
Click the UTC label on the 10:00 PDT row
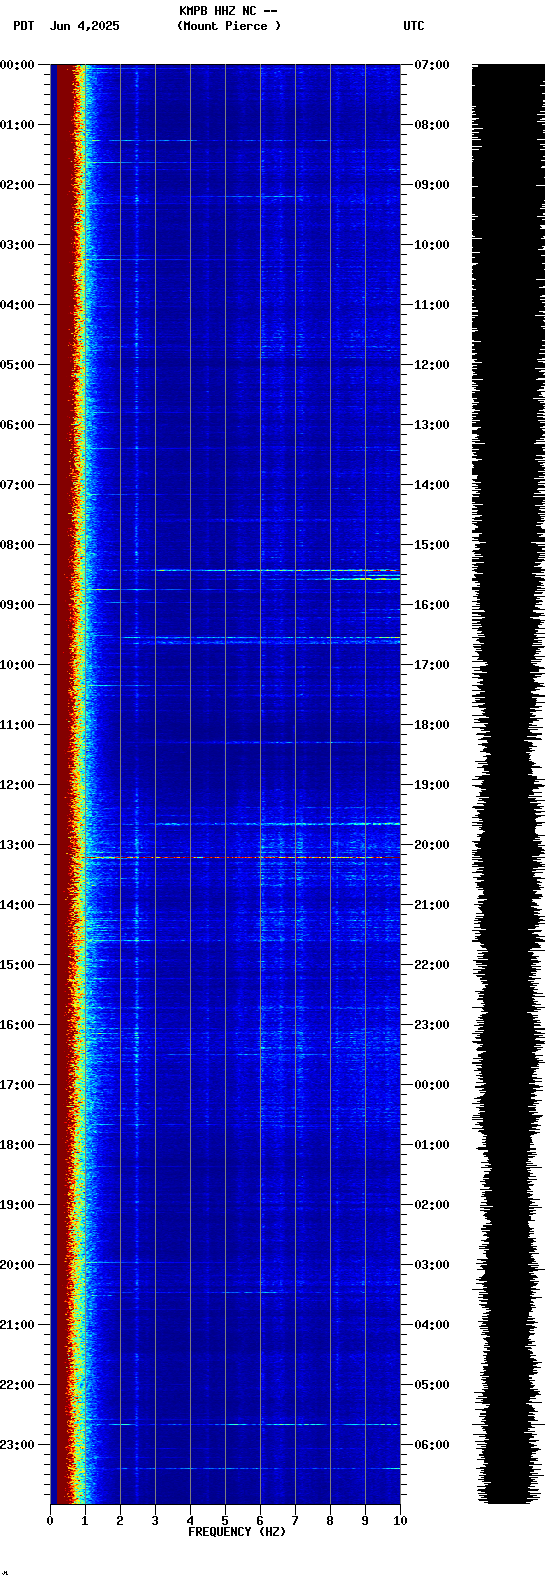pos(431,665)
